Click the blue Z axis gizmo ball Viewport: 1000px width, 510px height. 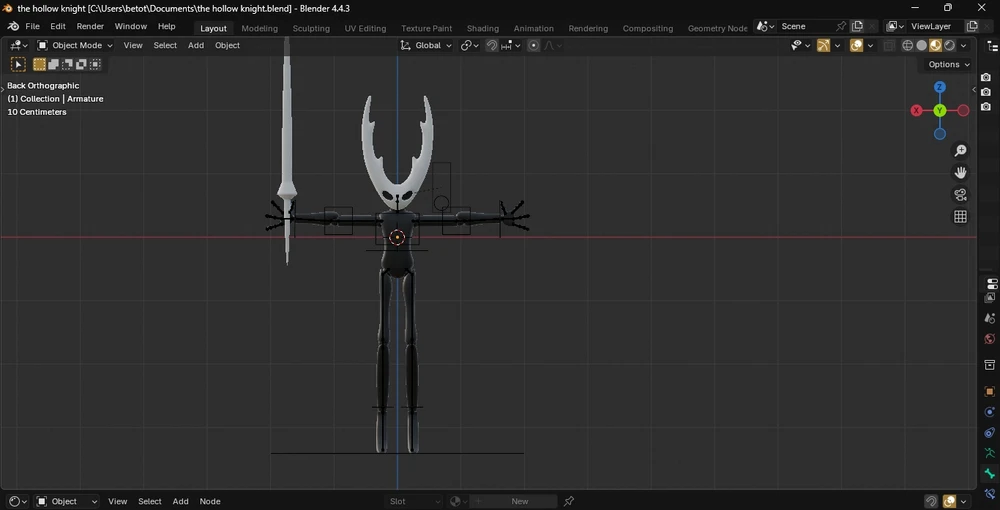pos(940,87)
